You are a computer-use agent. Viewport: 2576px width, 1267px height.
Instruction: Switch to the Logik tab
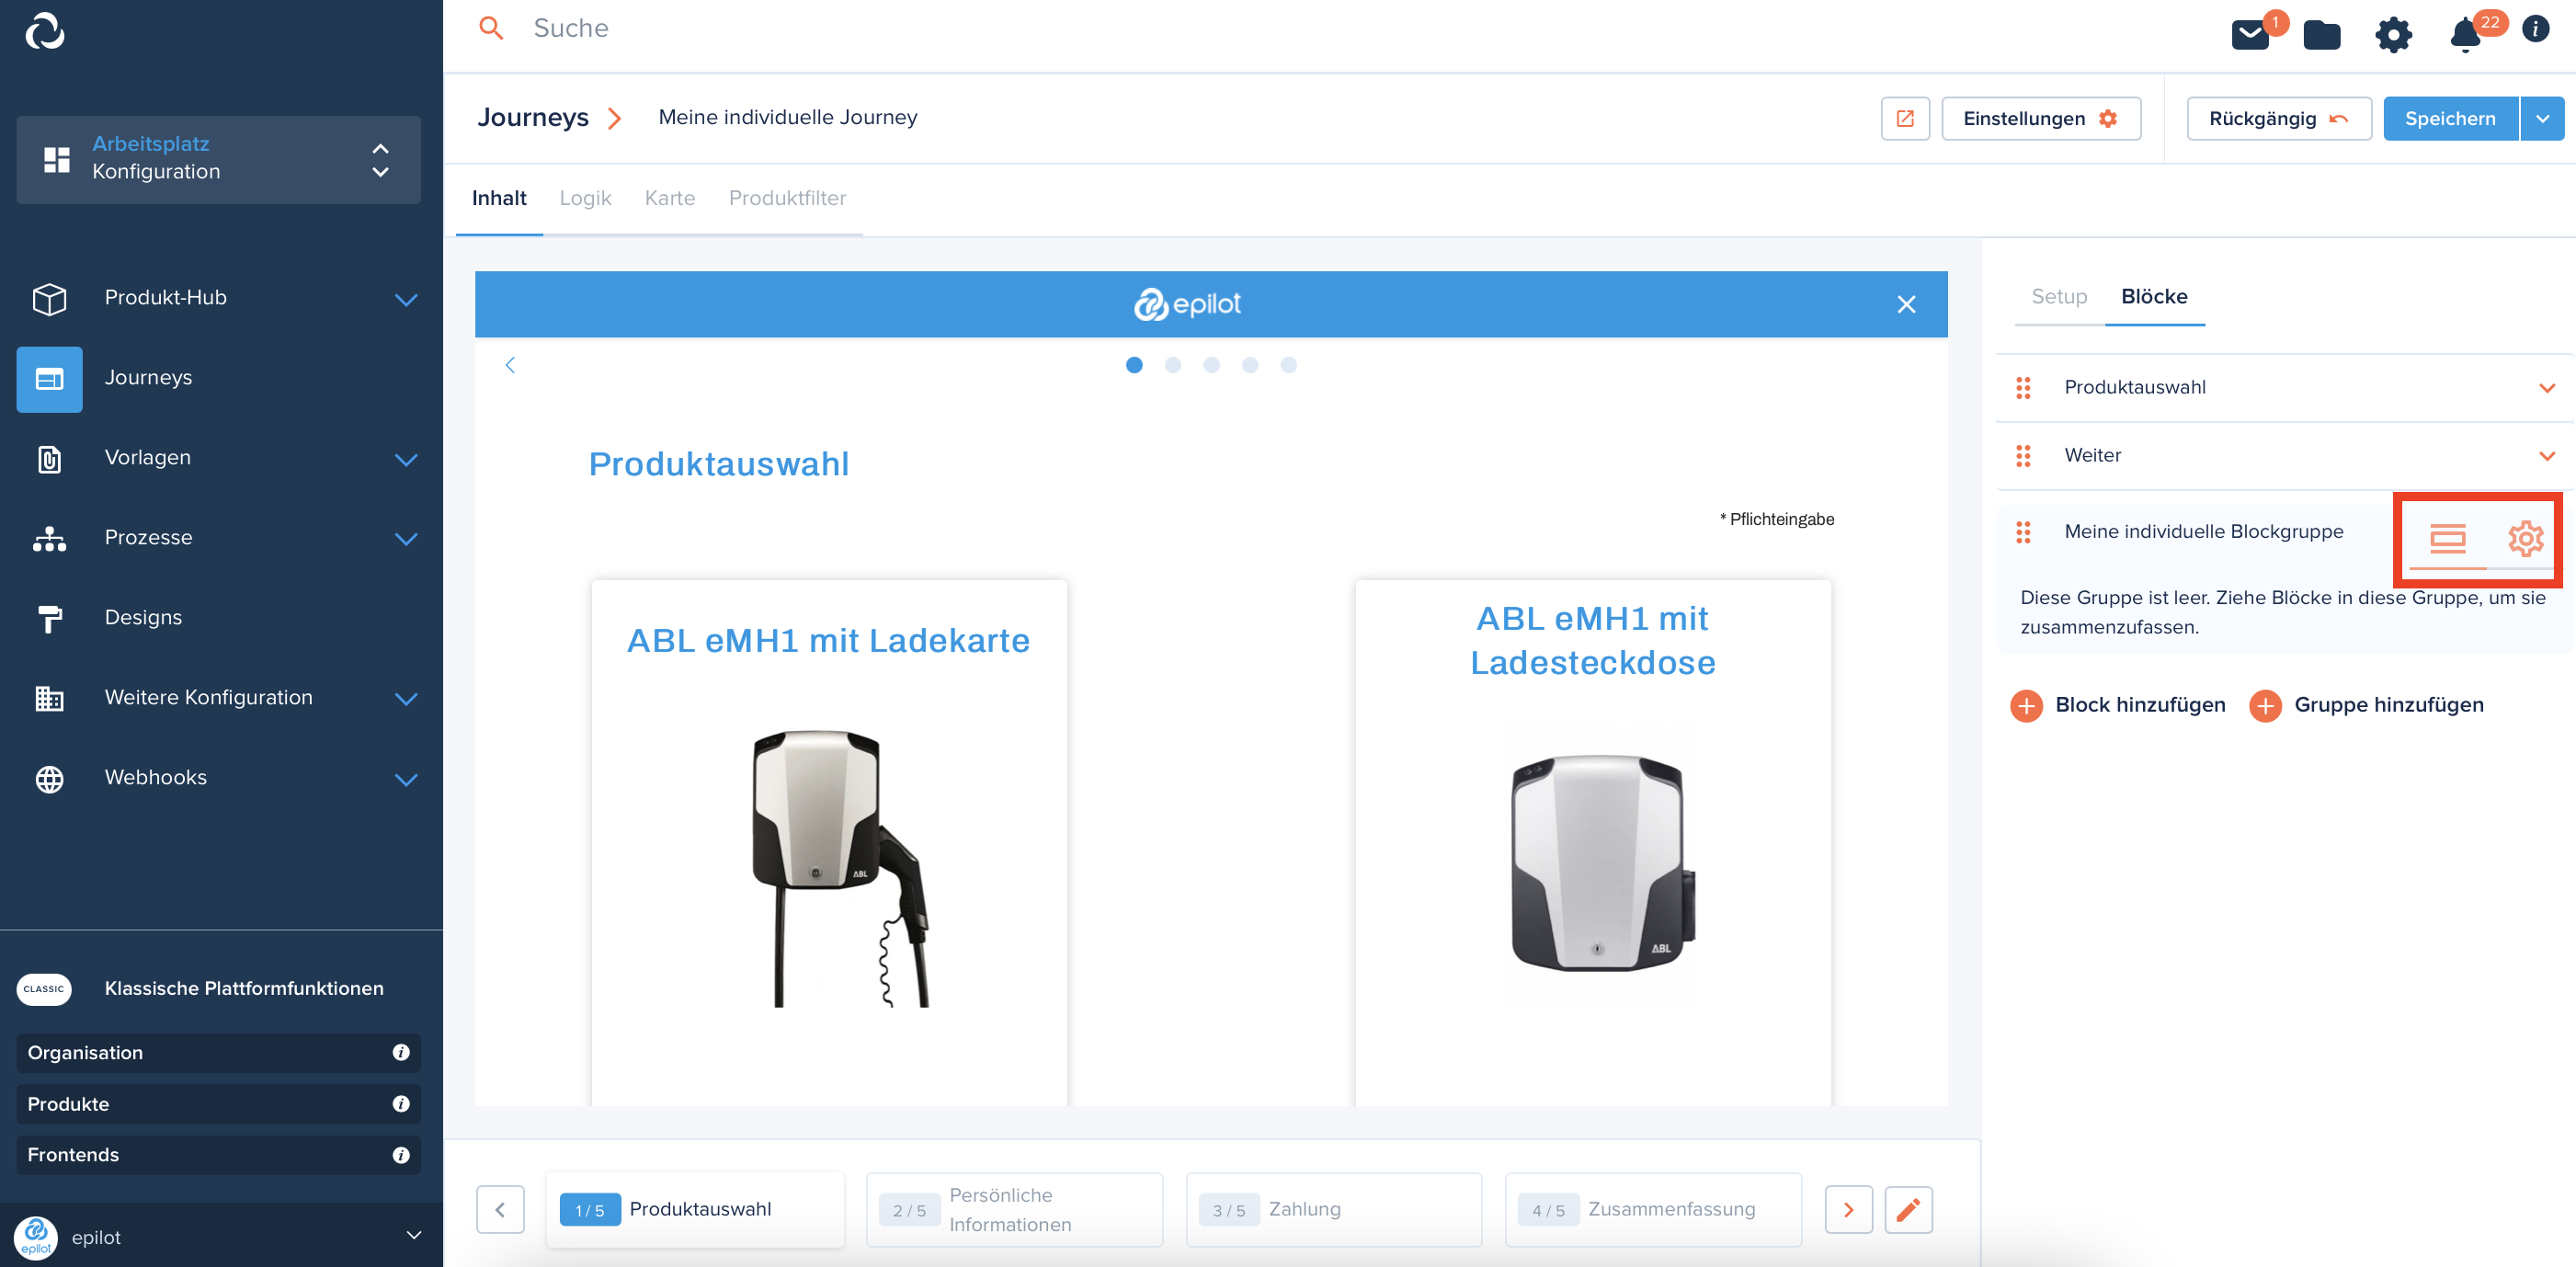click(585, 198)
